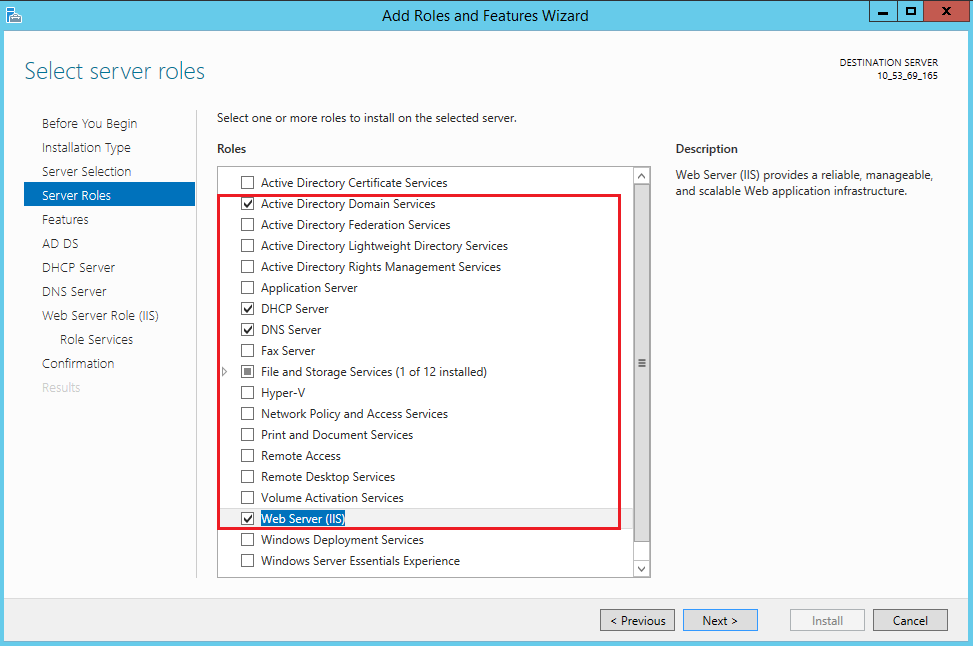This screenshot has width=973, height=646.
Task: Open the DNS Server wizard step
Action: (74, 292)
